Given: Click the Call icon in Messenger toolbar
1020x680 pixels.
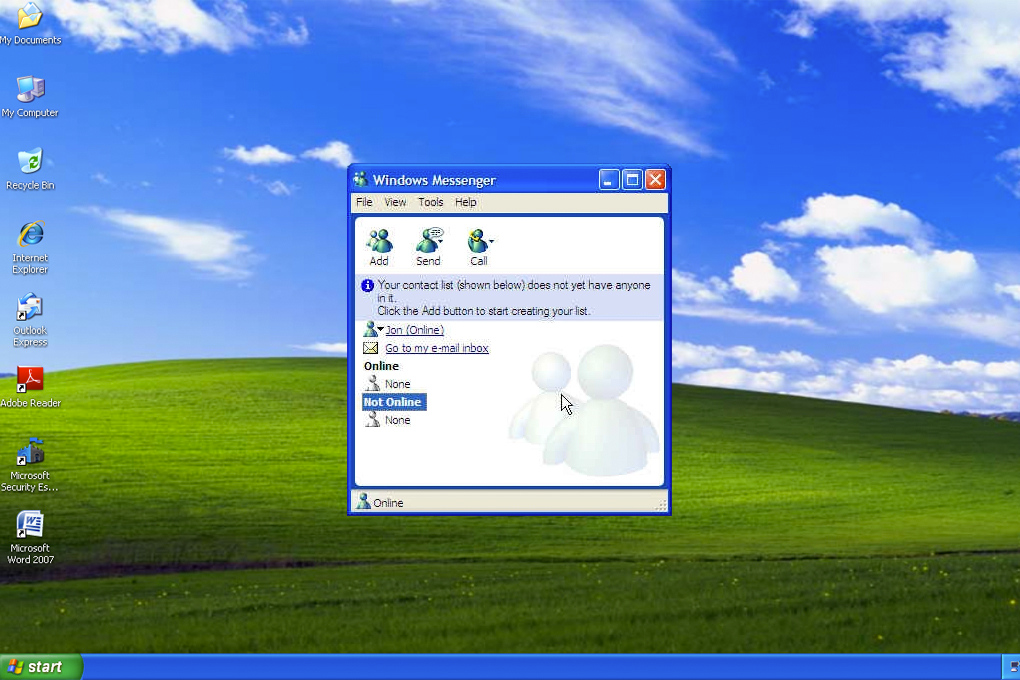Looking at the screenshot, I should [478, 241].
